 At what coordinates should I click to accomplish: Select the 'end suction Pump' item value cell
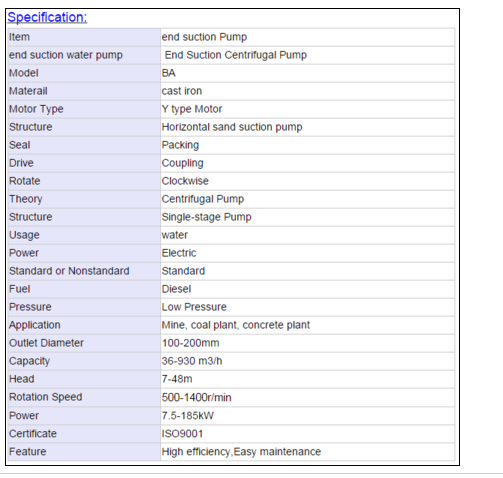[307, 37]
